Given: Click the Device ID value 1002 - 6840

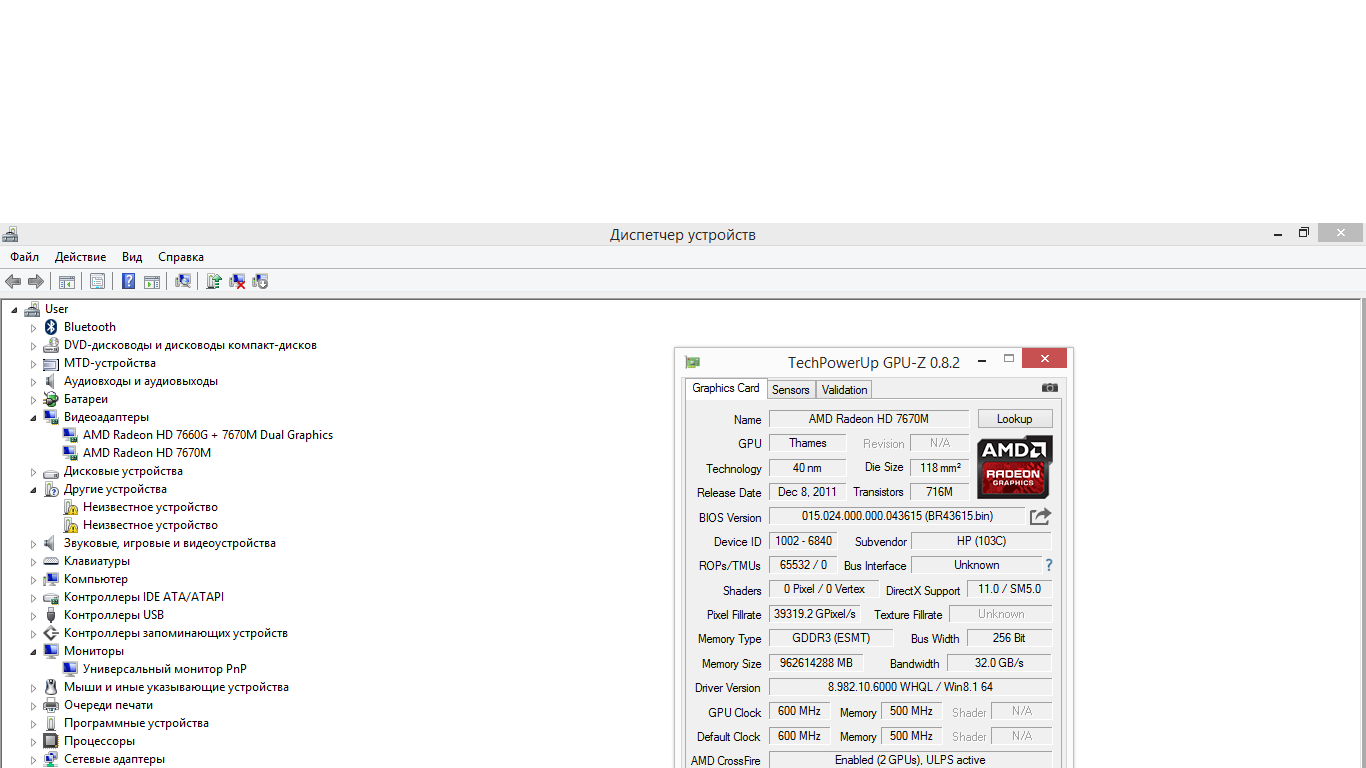Looking at the screenshot, I should (x=803, y=541).
